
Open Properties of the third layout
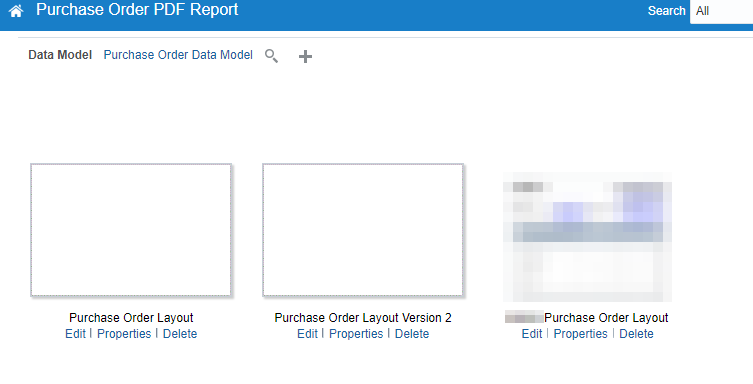[x=581, y=334]
